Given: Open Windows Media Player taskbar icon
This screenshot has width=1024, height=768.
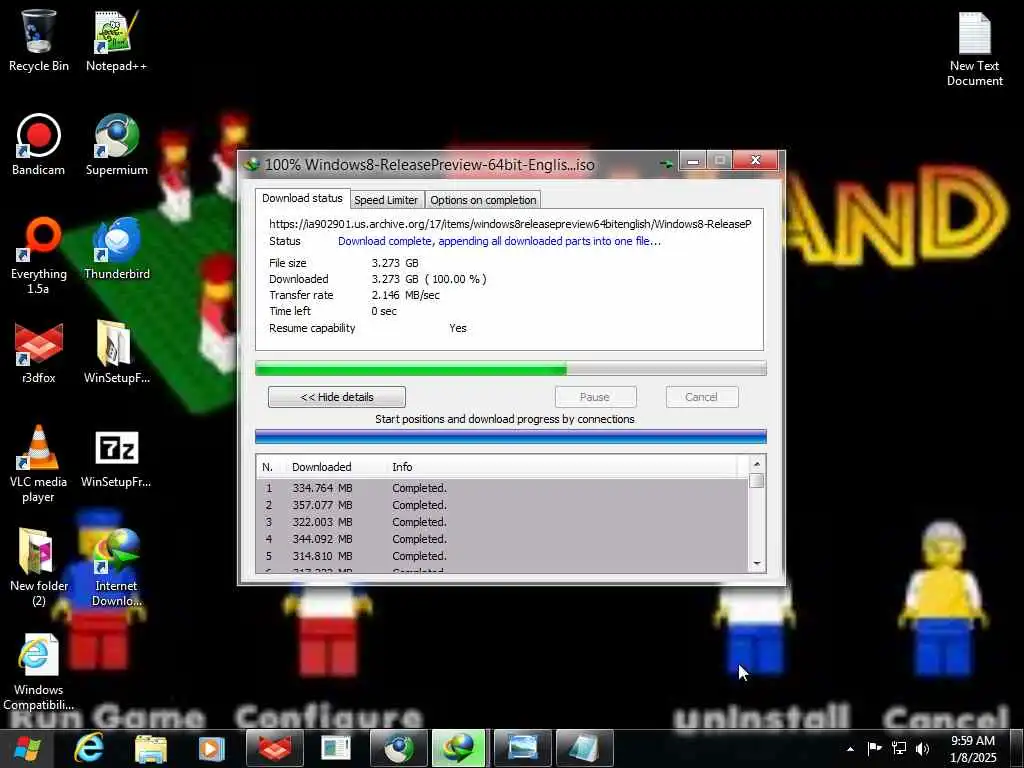Looking at the screenshot, I should tap(211, 748).
